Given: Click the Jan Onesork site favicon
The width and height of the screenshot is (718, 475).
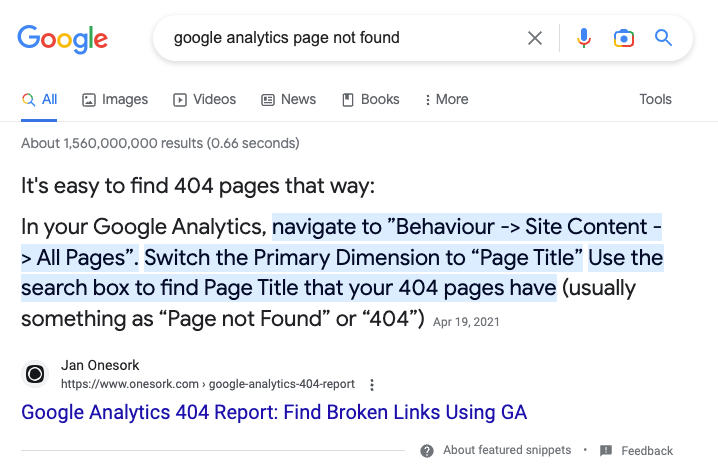Looking at the screenshot, I should click(x=35, y=374).
